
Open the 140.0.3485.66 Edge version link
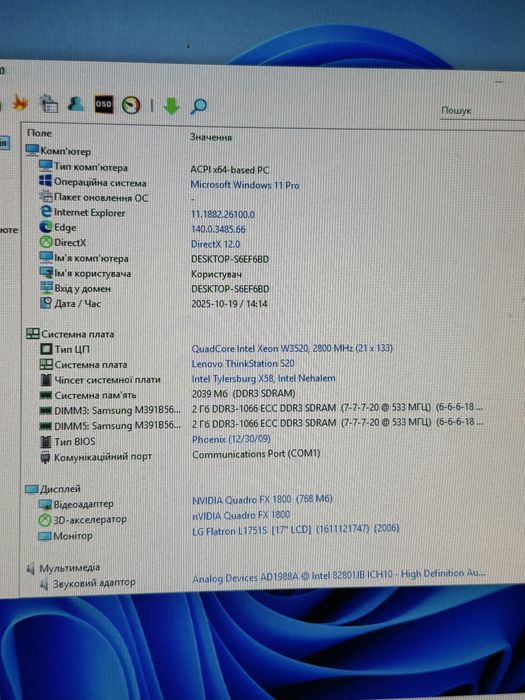tap(218, 229)
